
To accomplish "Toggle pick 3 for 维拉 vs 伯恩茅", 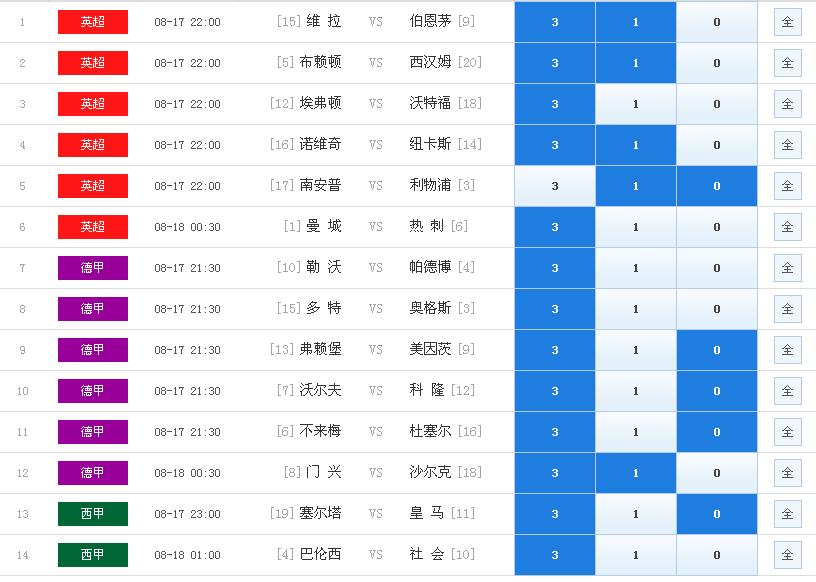I will point(555,22).
